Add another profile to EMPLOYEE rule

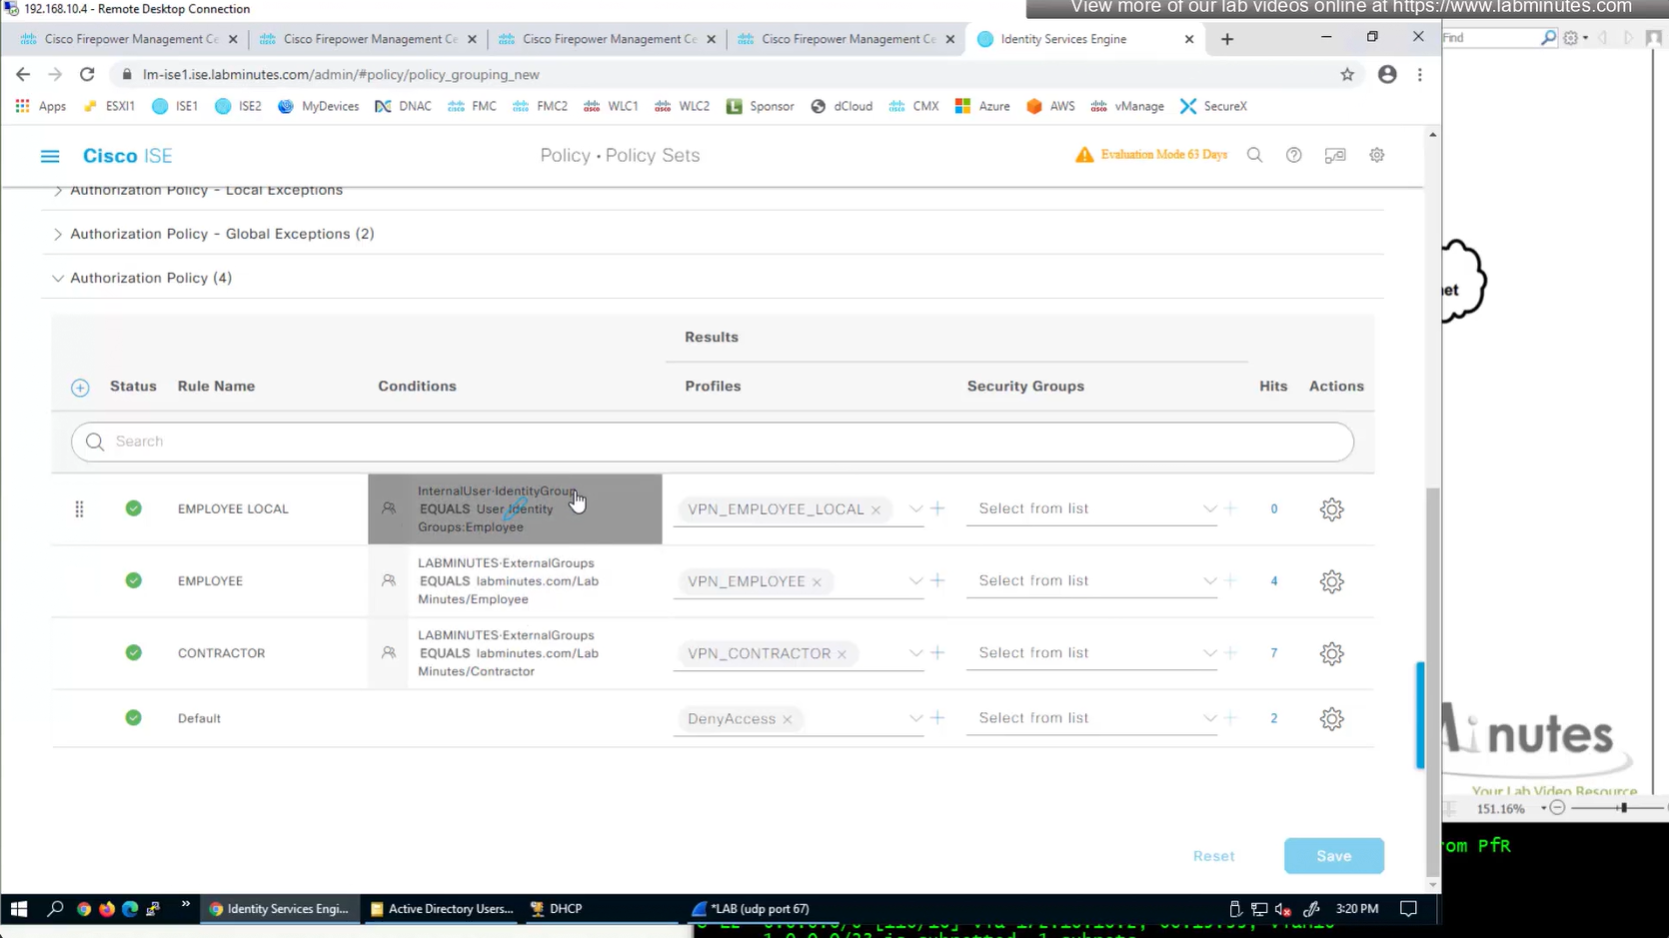[937, 581]
